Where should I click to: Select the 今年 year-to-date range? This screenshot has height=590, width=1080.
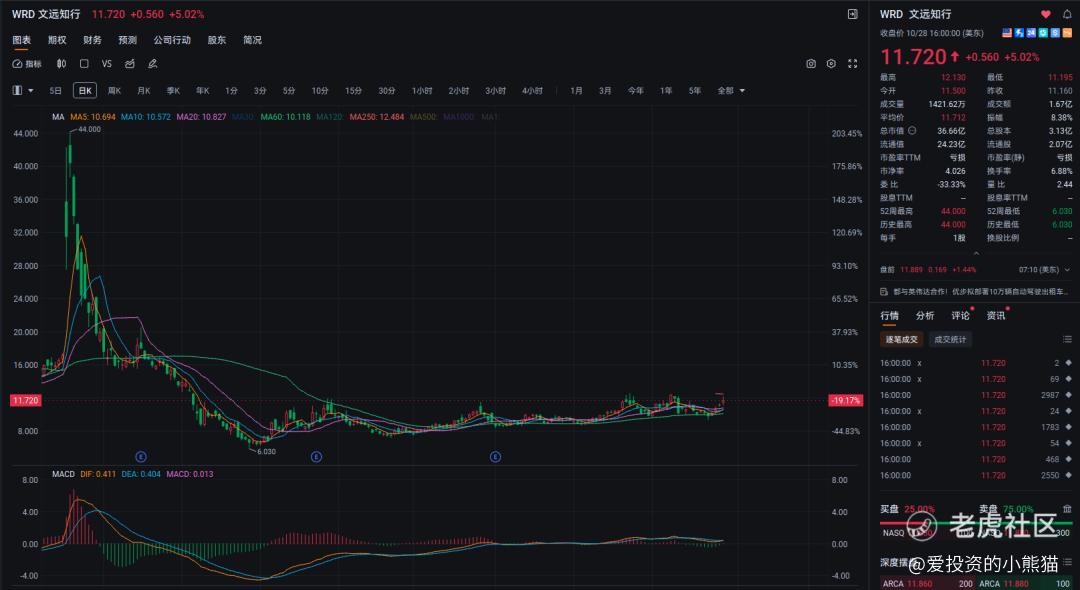[x=636, y=91]
